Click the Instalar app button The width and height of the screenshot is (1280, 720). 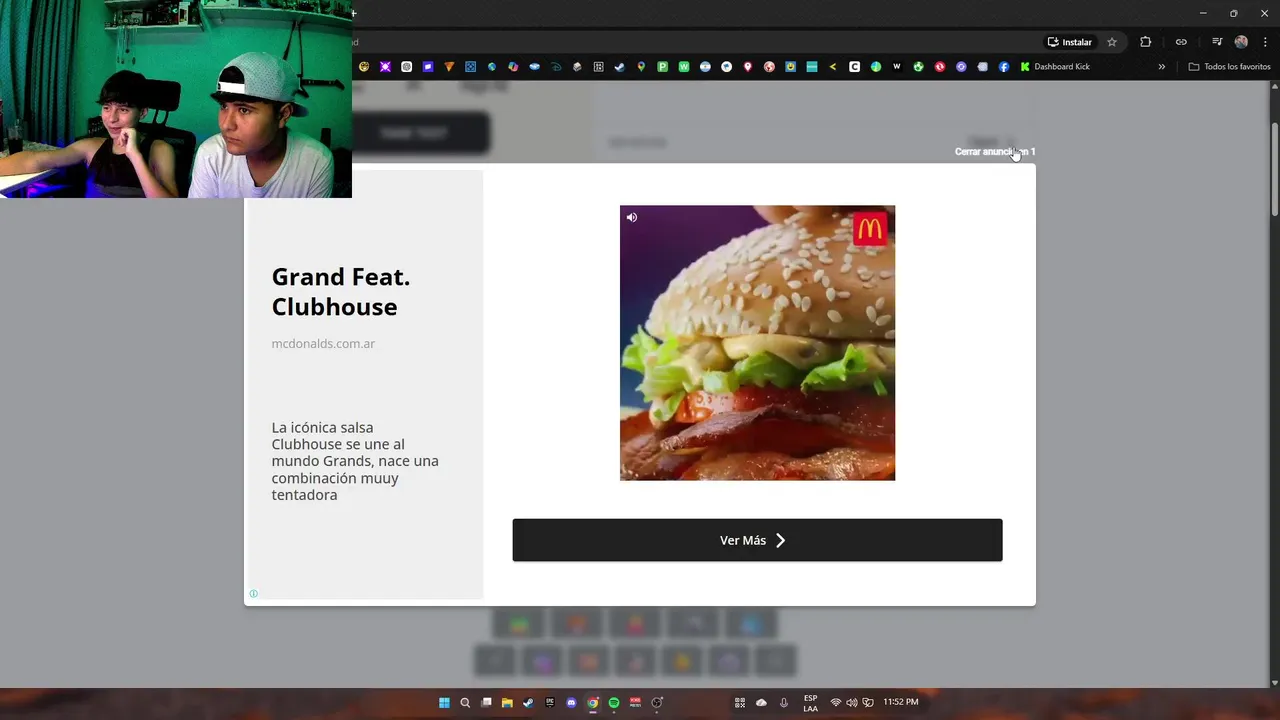1069,42
